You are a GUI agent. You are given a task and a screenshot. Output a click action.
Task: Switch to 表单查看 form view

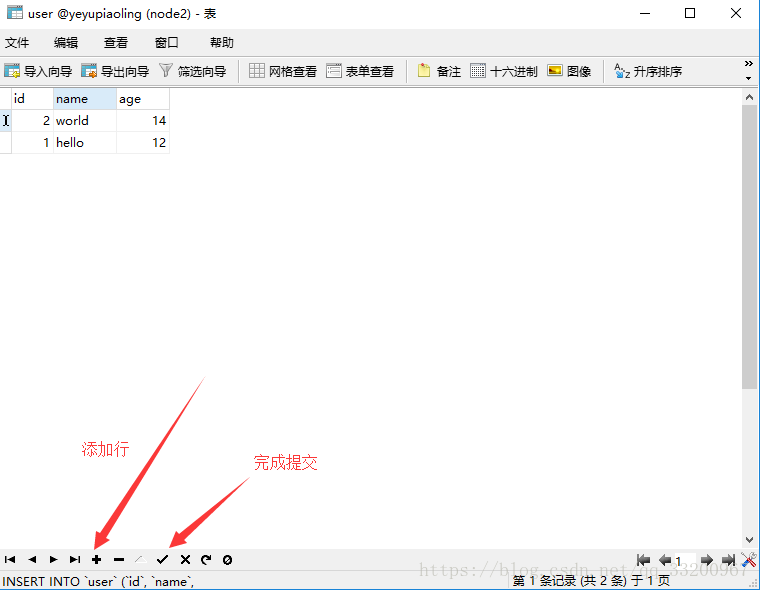pyautogui.click(x=361, y=71)
